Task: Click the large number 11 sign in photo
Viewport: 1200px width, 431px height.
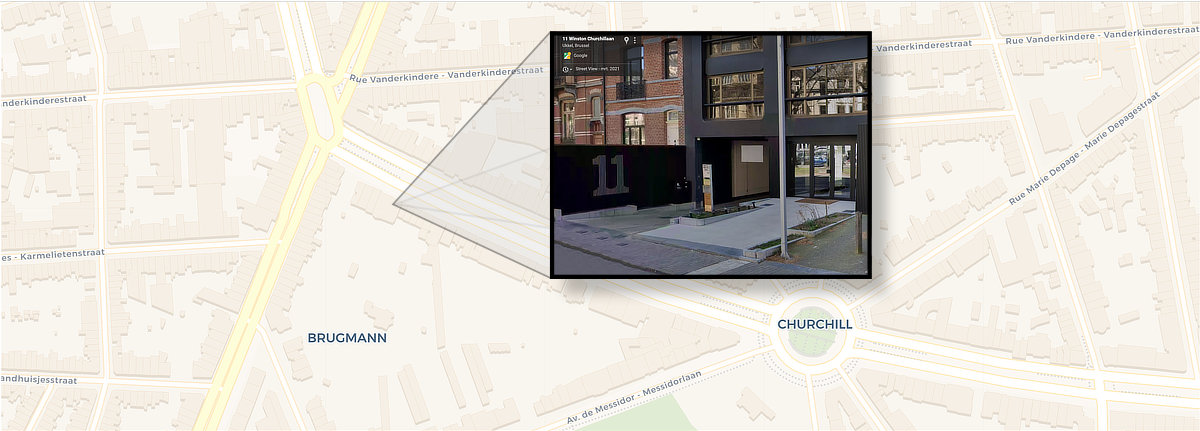Action: click(x=609, y=174)
